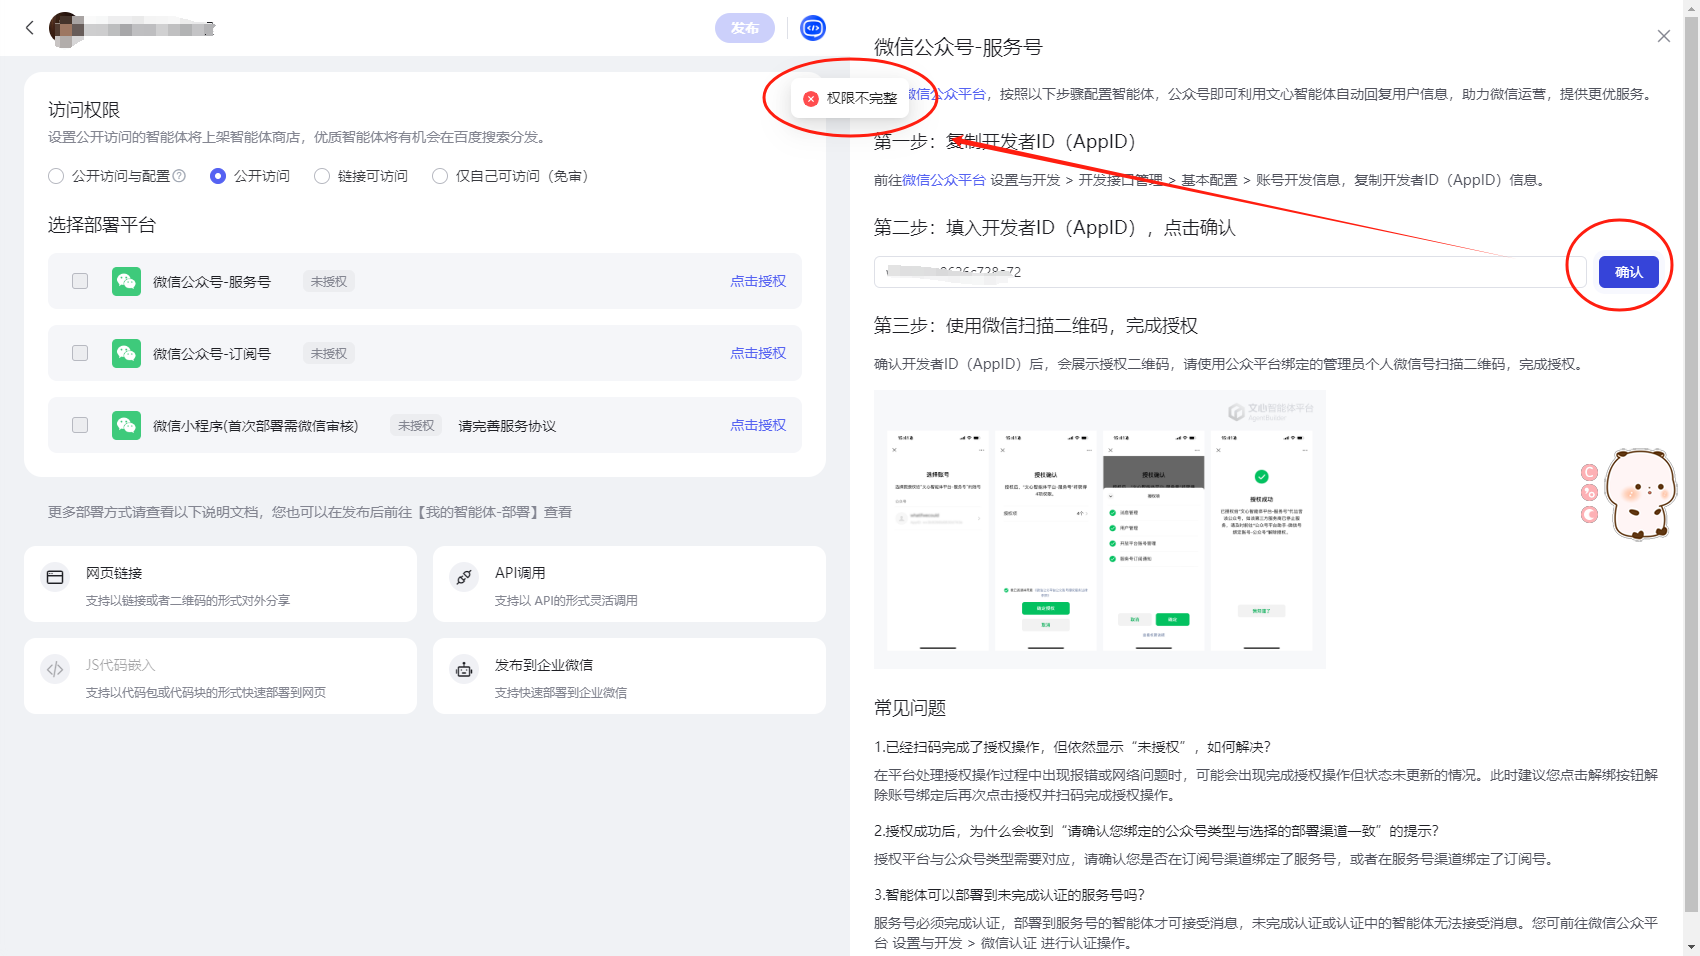Screen dimensions: 1700x956
Task: Go back using the top-left arrow
Action: pos(30,28)
